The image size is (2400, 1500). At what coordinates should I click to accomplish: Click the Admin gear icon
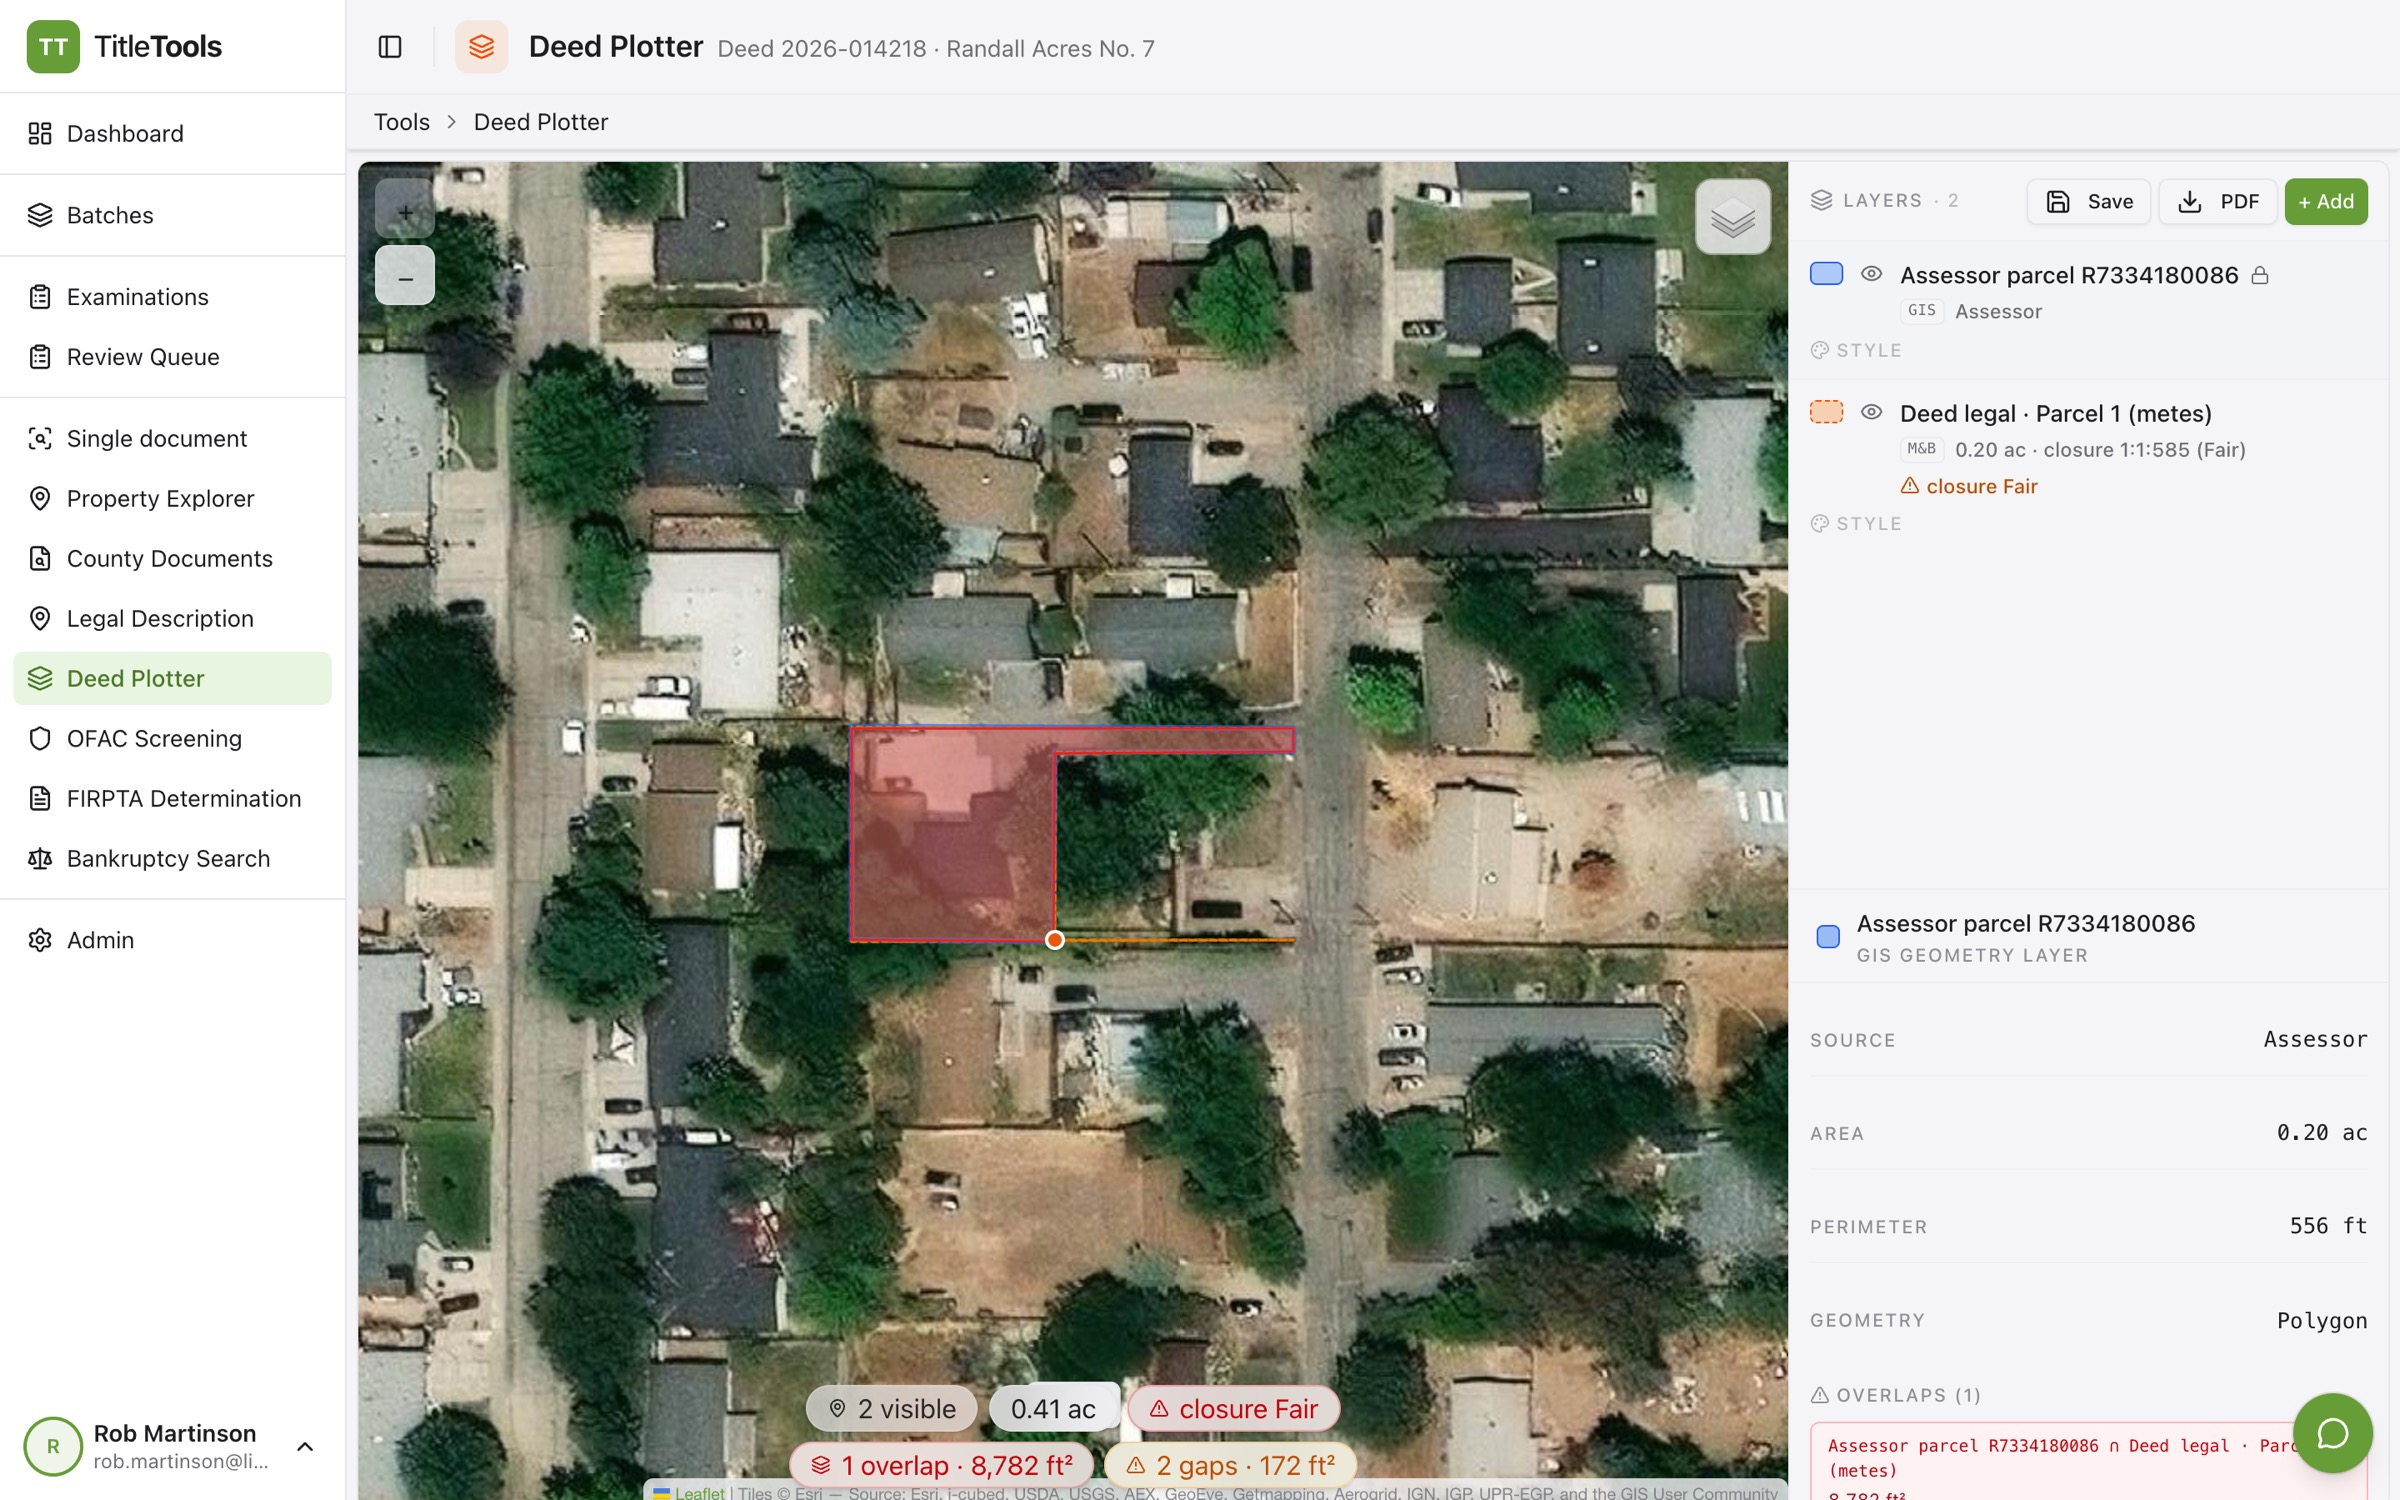click(40, 940)
